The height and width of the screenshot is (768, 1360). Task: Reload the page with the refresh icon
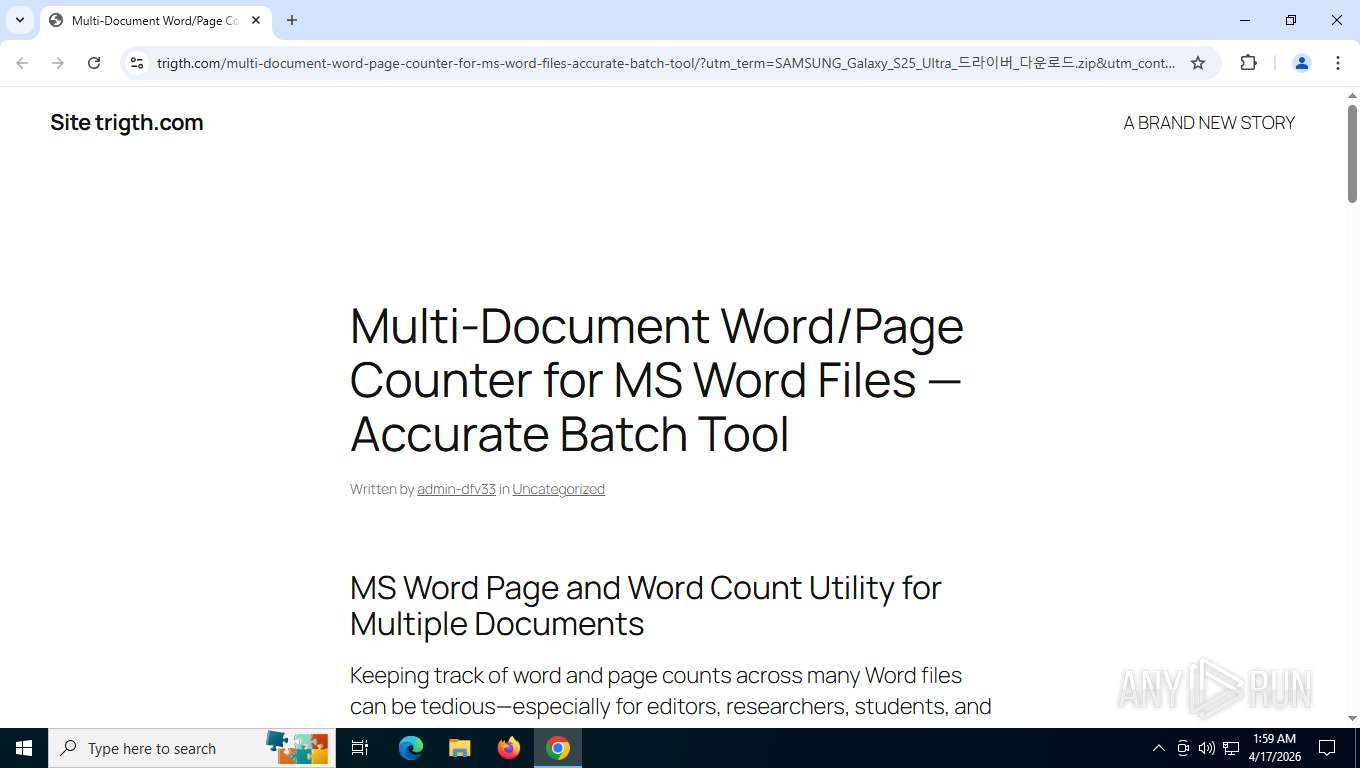tap(94, 63)
